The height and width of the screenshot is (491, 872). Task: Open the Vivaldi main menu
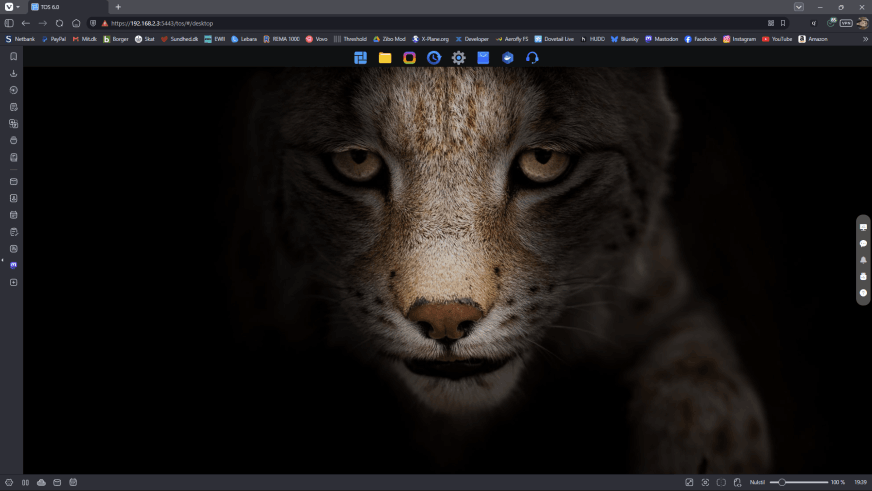12,7
